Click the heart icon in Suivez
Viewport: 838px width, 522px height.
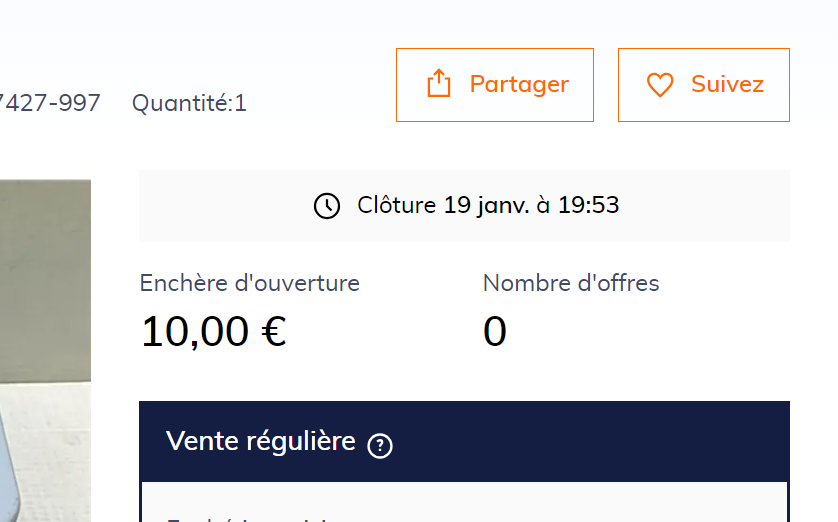click(660, 84)
